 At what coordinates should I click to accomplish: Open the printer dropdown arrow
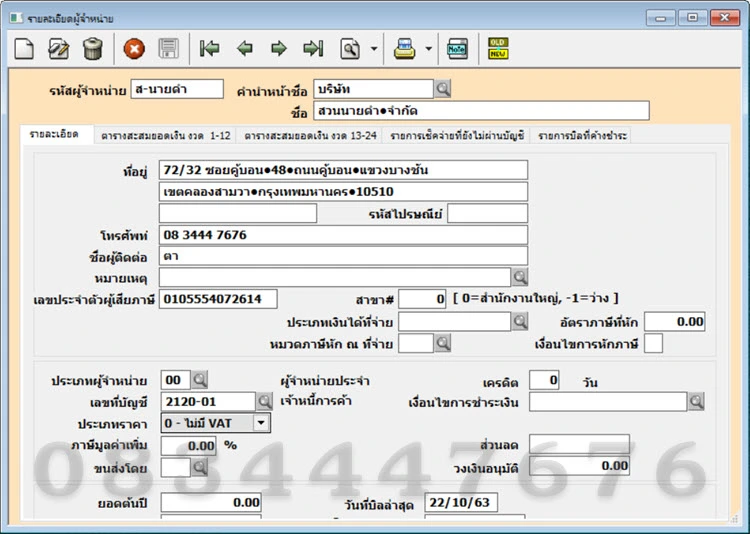tap(429, 49)
